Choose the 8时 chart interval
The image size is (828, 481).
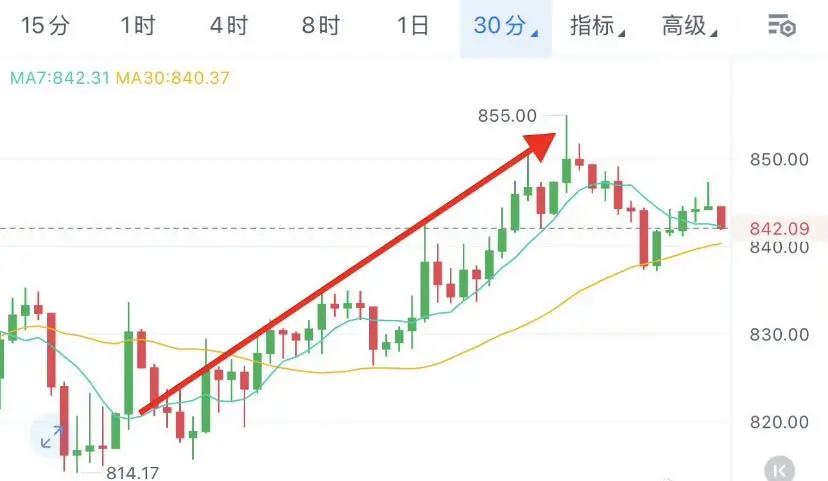(x=321, y=25)
